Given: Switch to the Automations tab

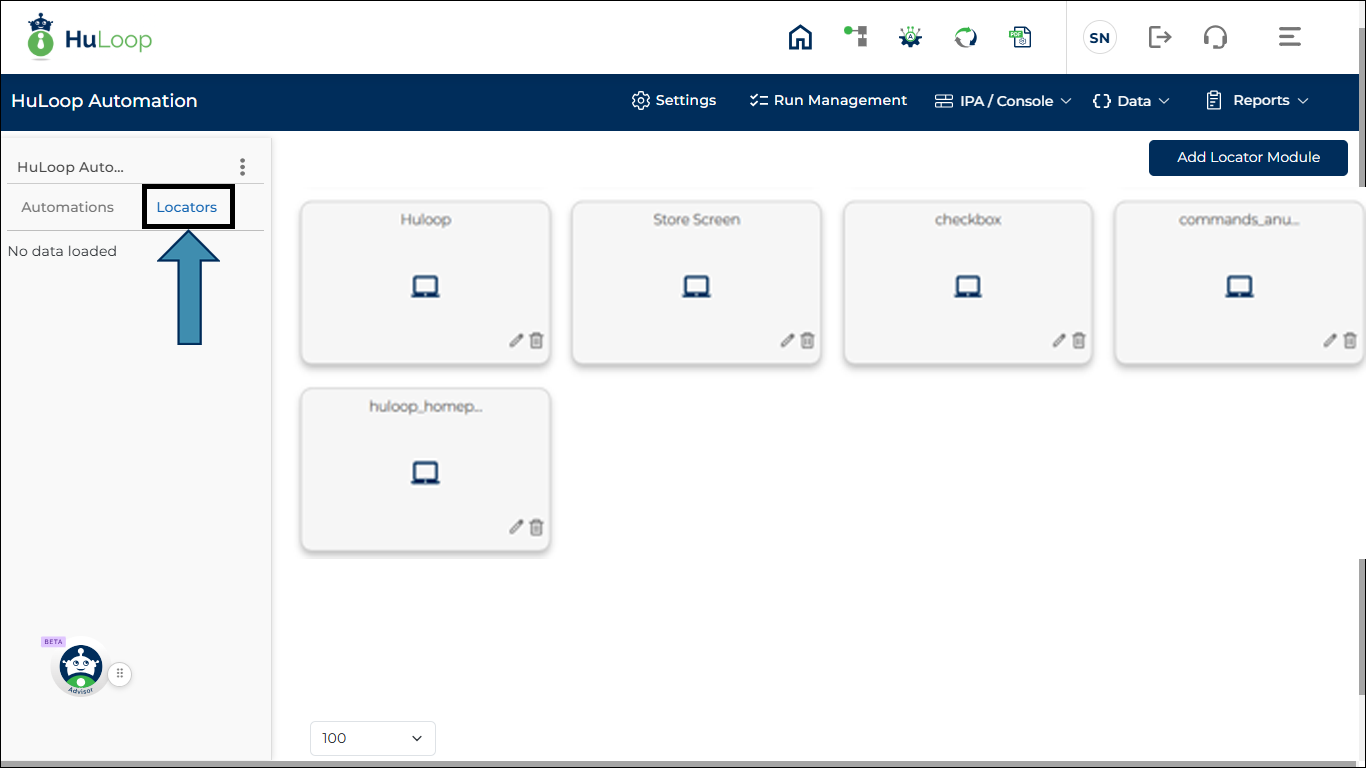Looking at the screenshot, I should point(68,207).
